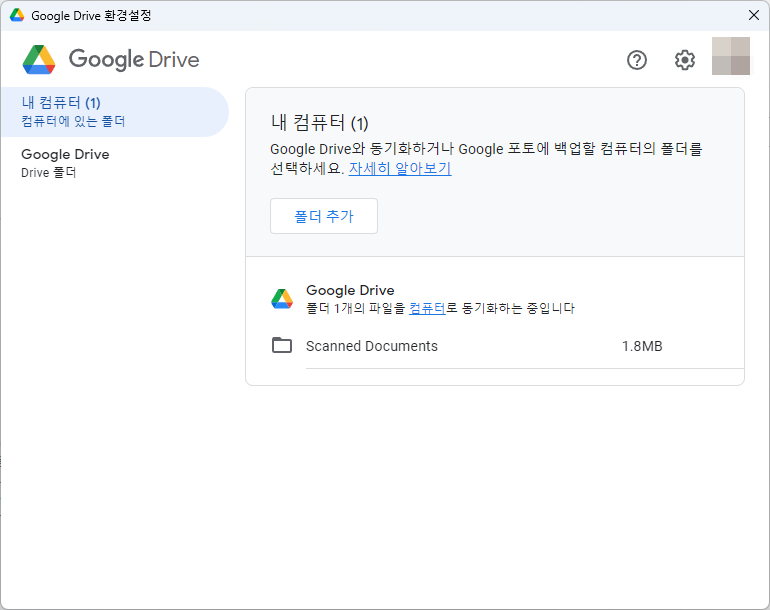The height and width of the screenshot is (610, 770).
Task: Close the Google Drive 환경설정 window
Action: 754,15
